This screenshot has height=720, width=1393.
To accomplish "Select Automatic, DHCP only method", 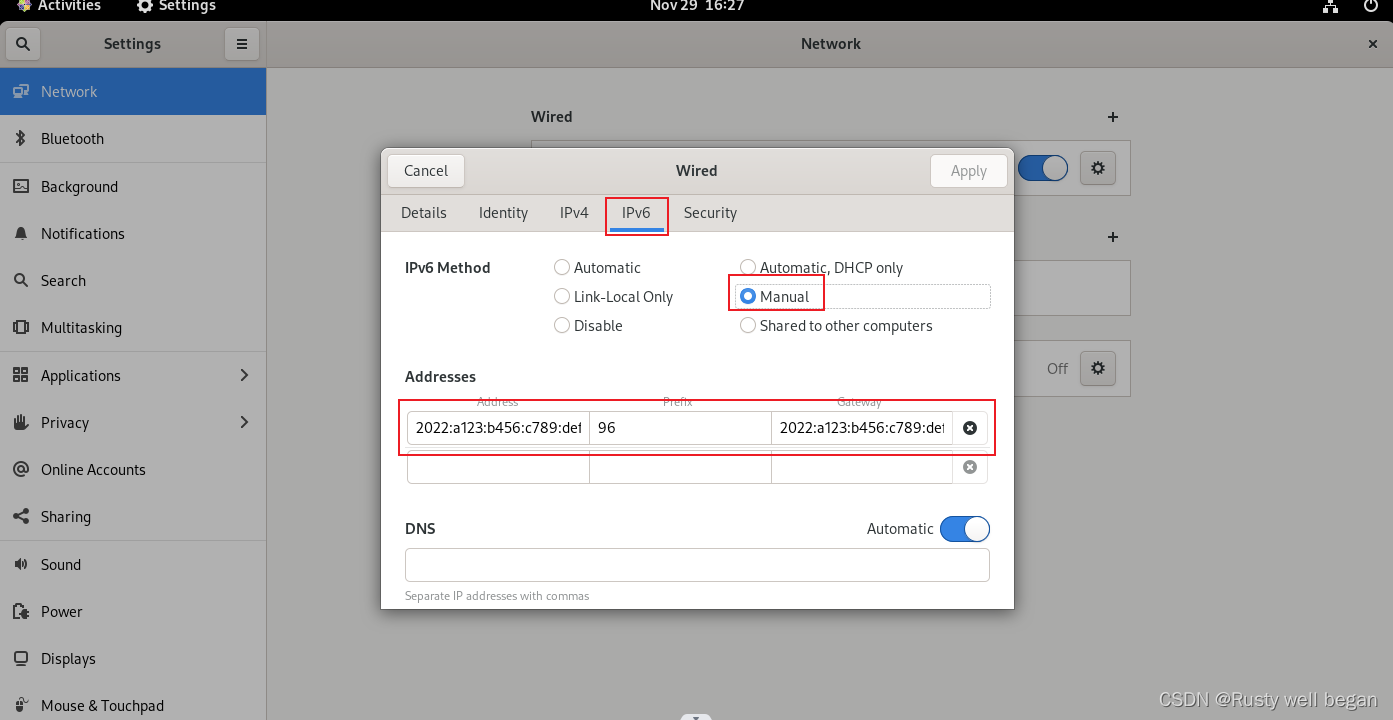I will click(x=822, y=268).
